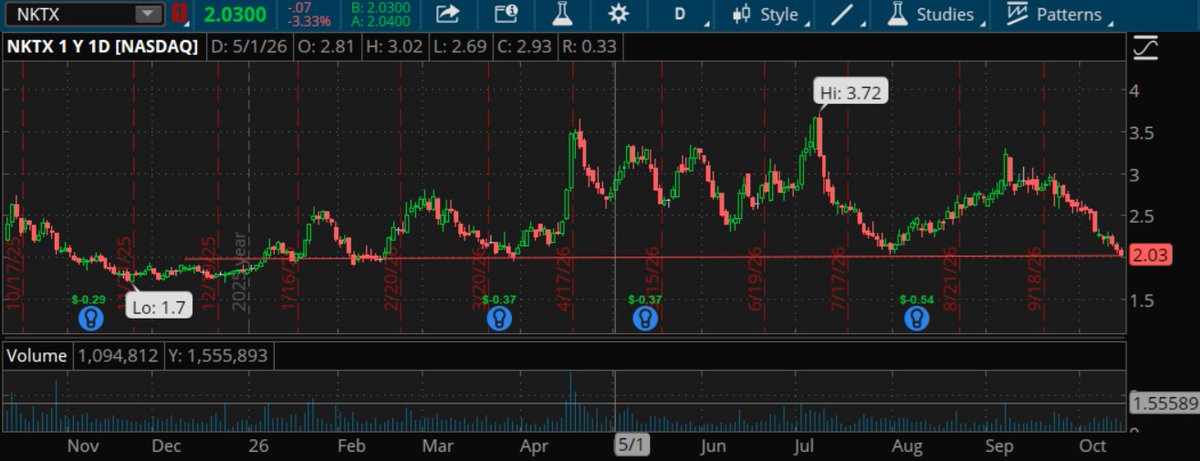This screenshot has width=1200, height=461.
Task: Open the drawing tools line dropdown
Action: pos(848,14)
